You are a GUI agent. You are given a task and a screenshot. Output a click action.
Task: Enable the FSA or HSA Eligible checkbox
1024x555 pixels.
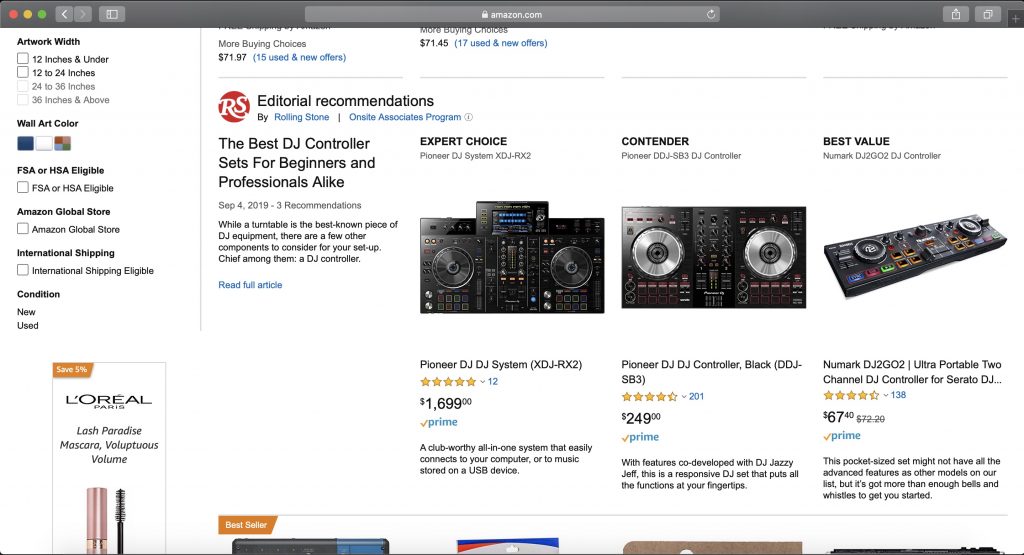(23, 188)
